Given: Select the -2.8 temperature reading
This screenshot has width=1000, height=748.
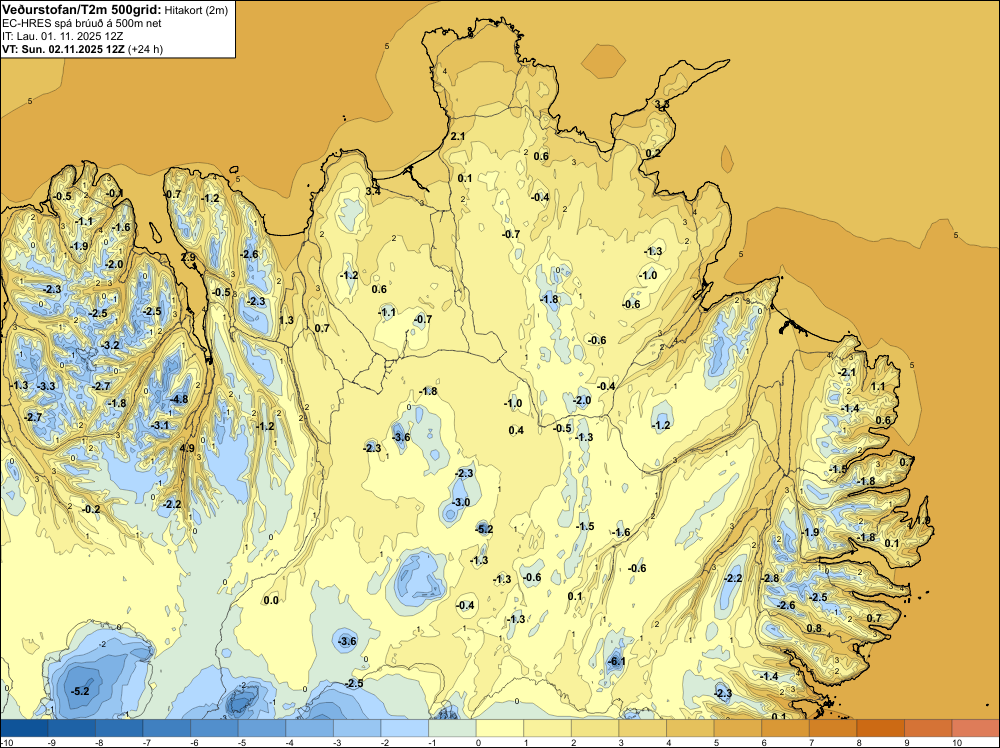Looking at the screenshot, I should point(770,578).
